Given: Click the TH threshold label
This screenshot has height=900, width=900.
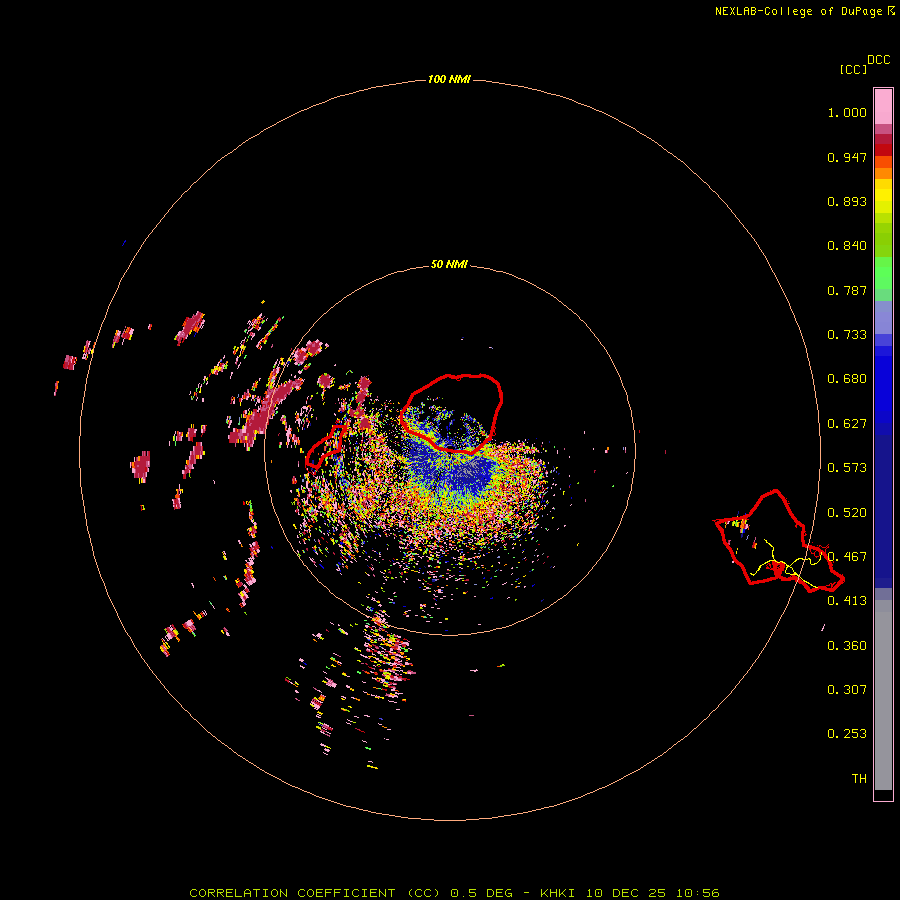Looking at the screenshot, I should 859,779.
